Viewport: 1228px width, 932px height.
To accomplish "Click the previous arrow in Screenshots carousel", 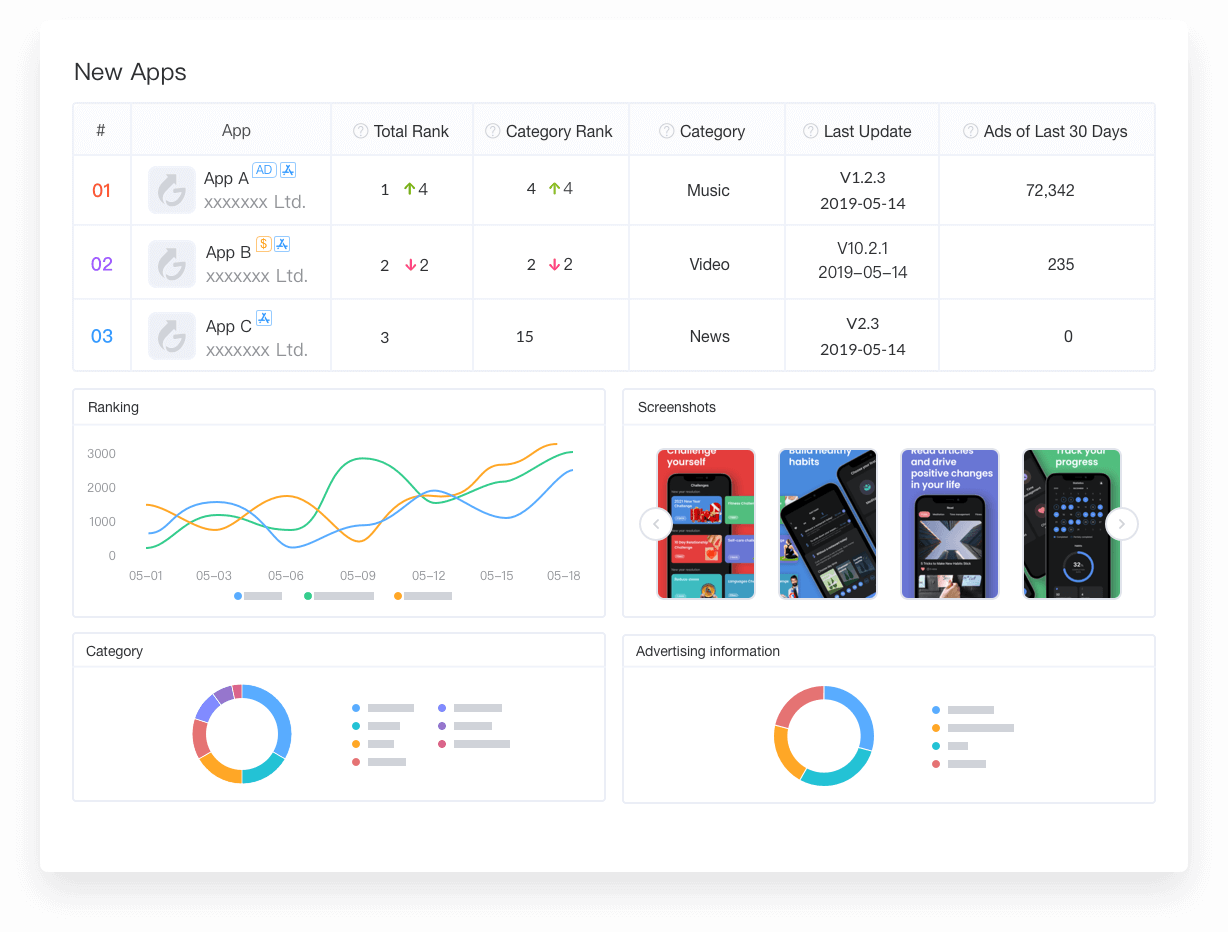I will 656,523.
